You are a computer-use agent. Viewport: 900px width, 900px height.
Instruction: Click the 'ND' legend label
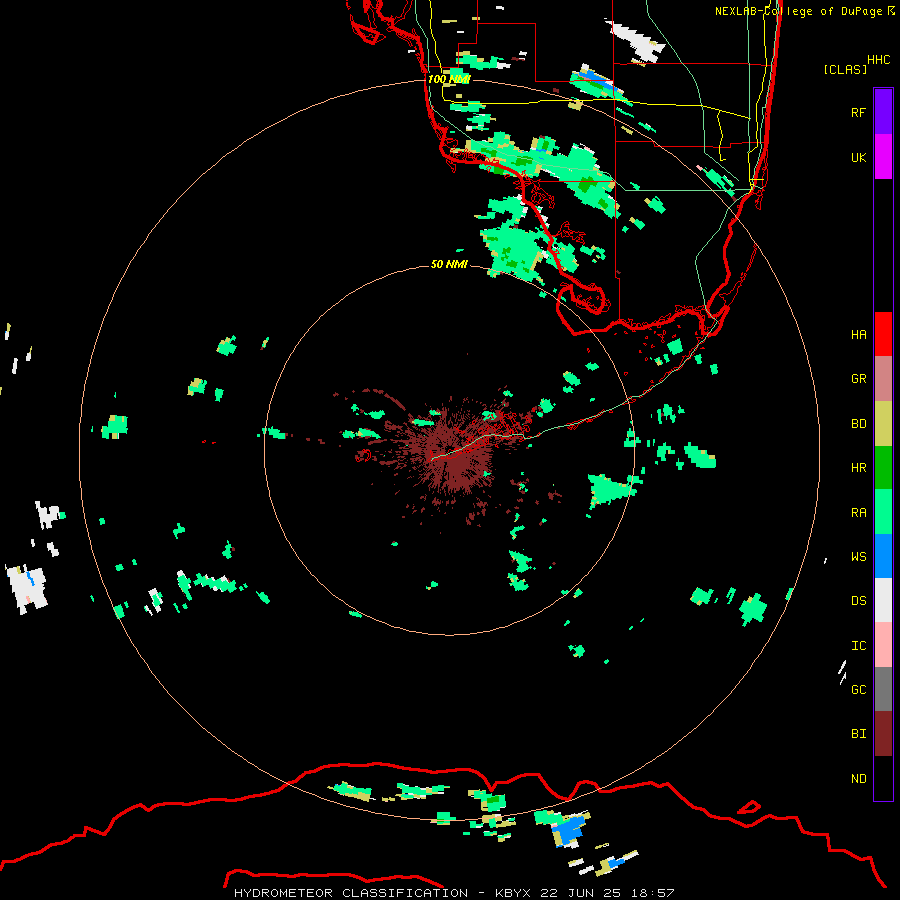point(858,779)
